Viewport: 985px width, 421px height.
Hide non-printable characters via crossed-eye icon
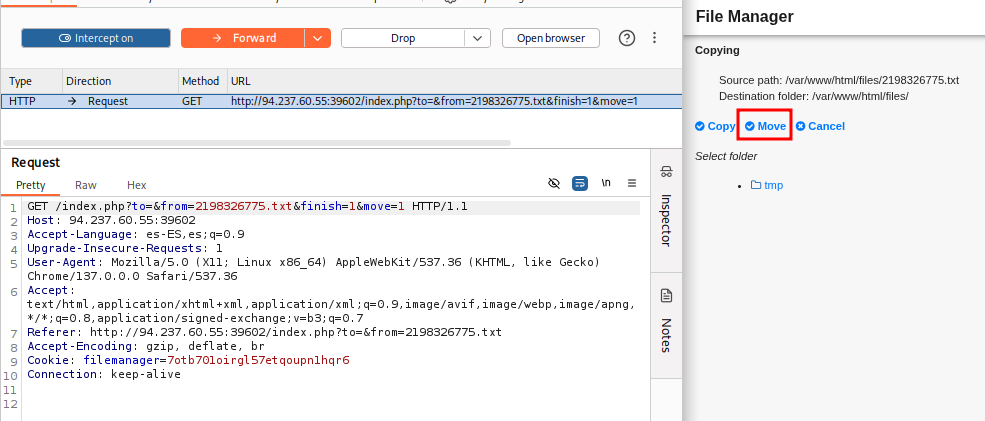[x=555, y=183]
